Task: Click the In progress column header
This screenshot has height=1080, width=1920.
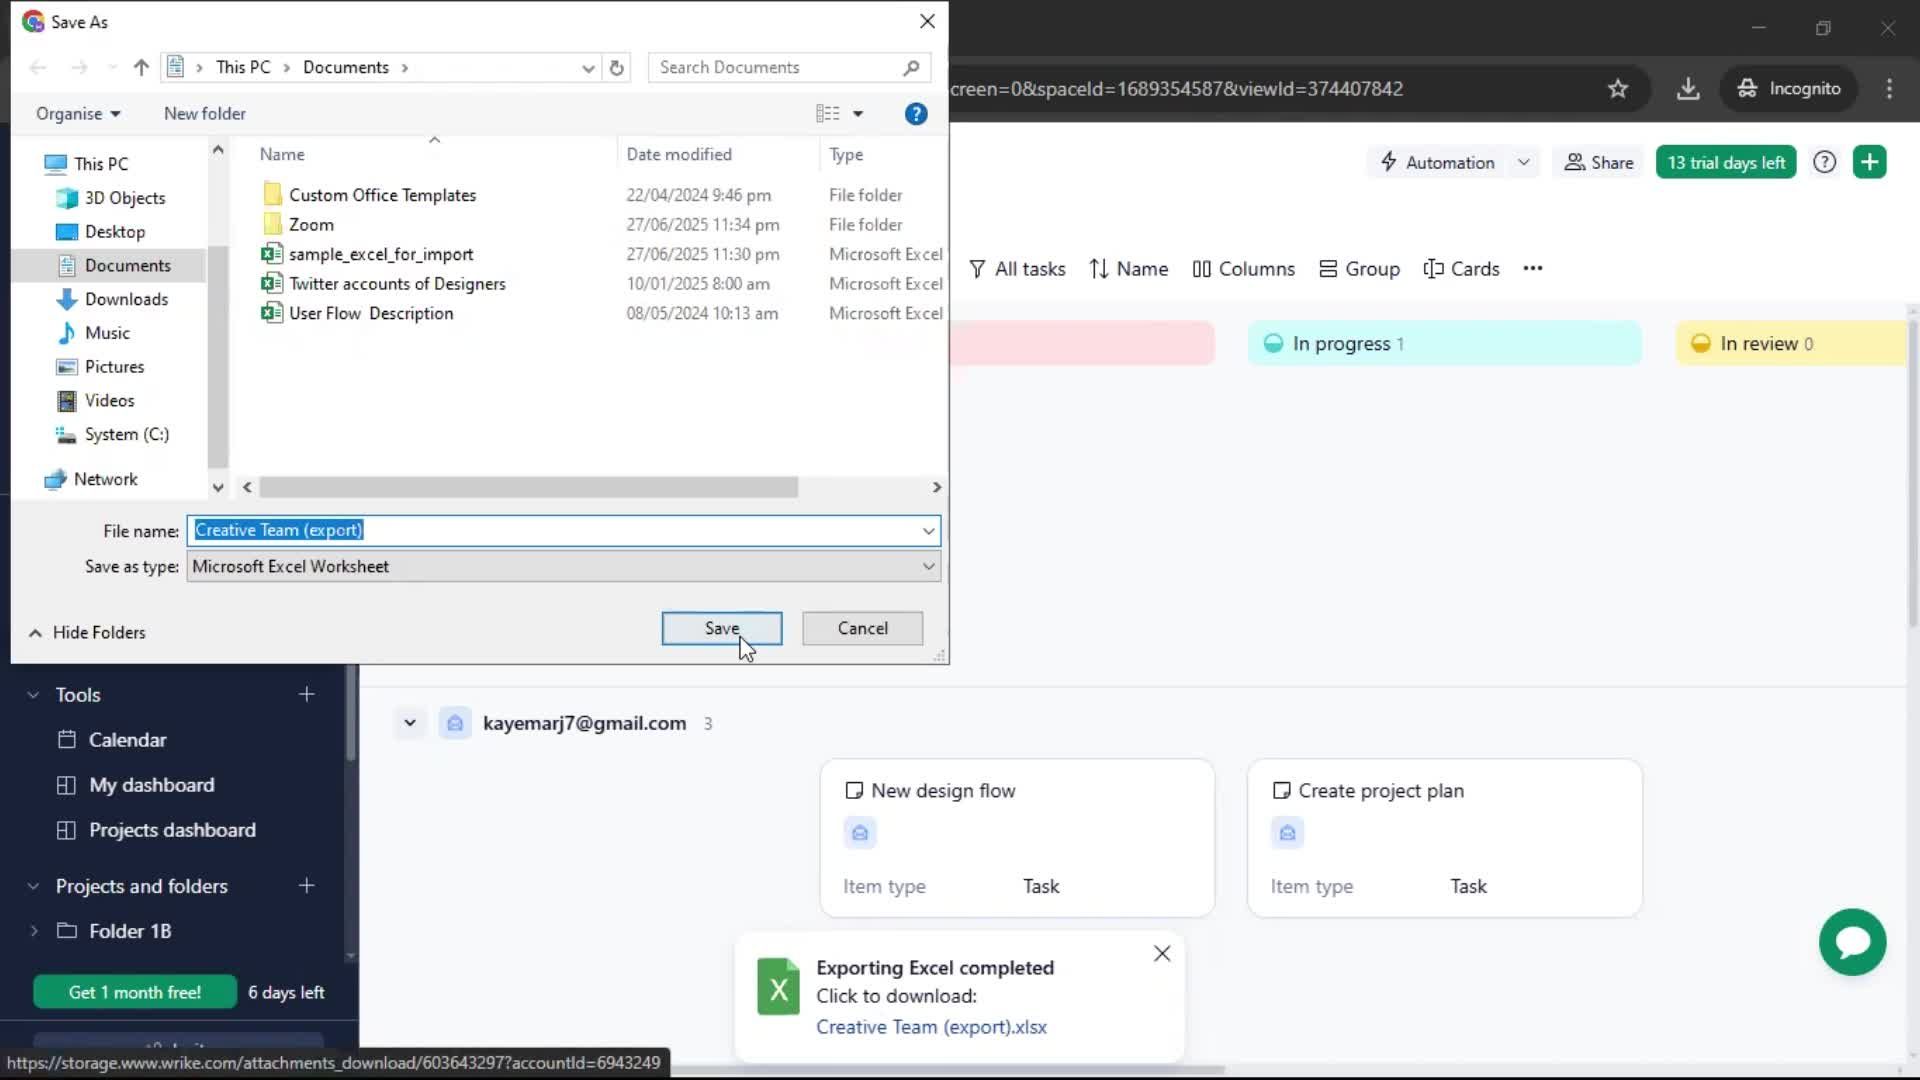Action: pos(1444,343)
